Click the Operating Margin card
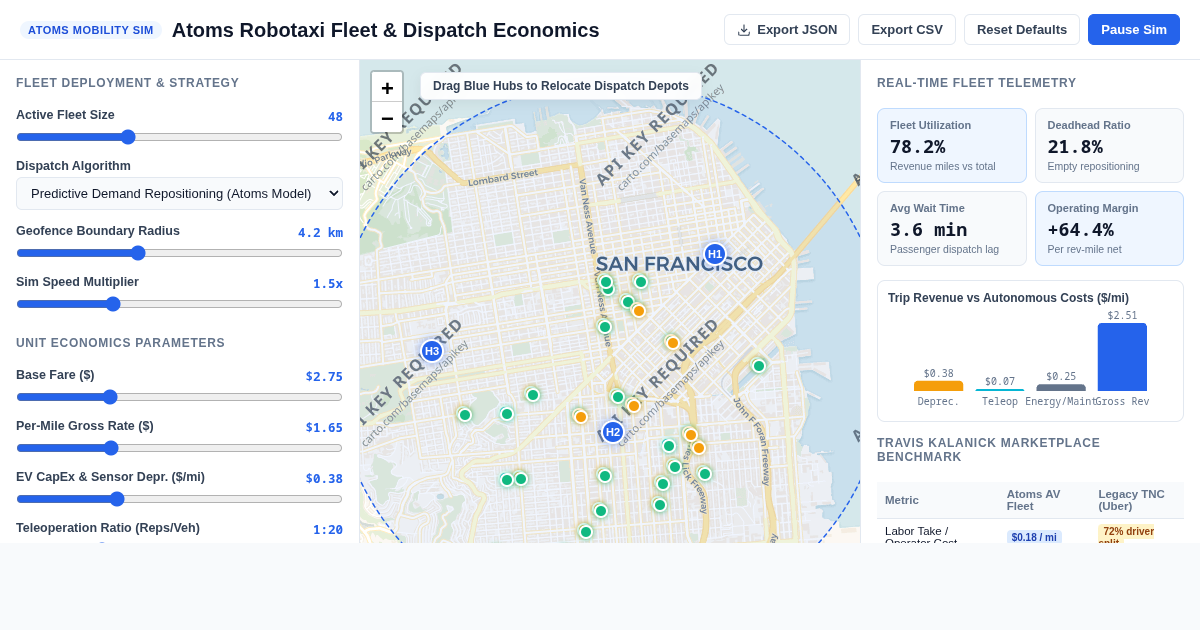Image resolution: width=1200 pixels, height=630 pixels. (x=1109, y=229)
